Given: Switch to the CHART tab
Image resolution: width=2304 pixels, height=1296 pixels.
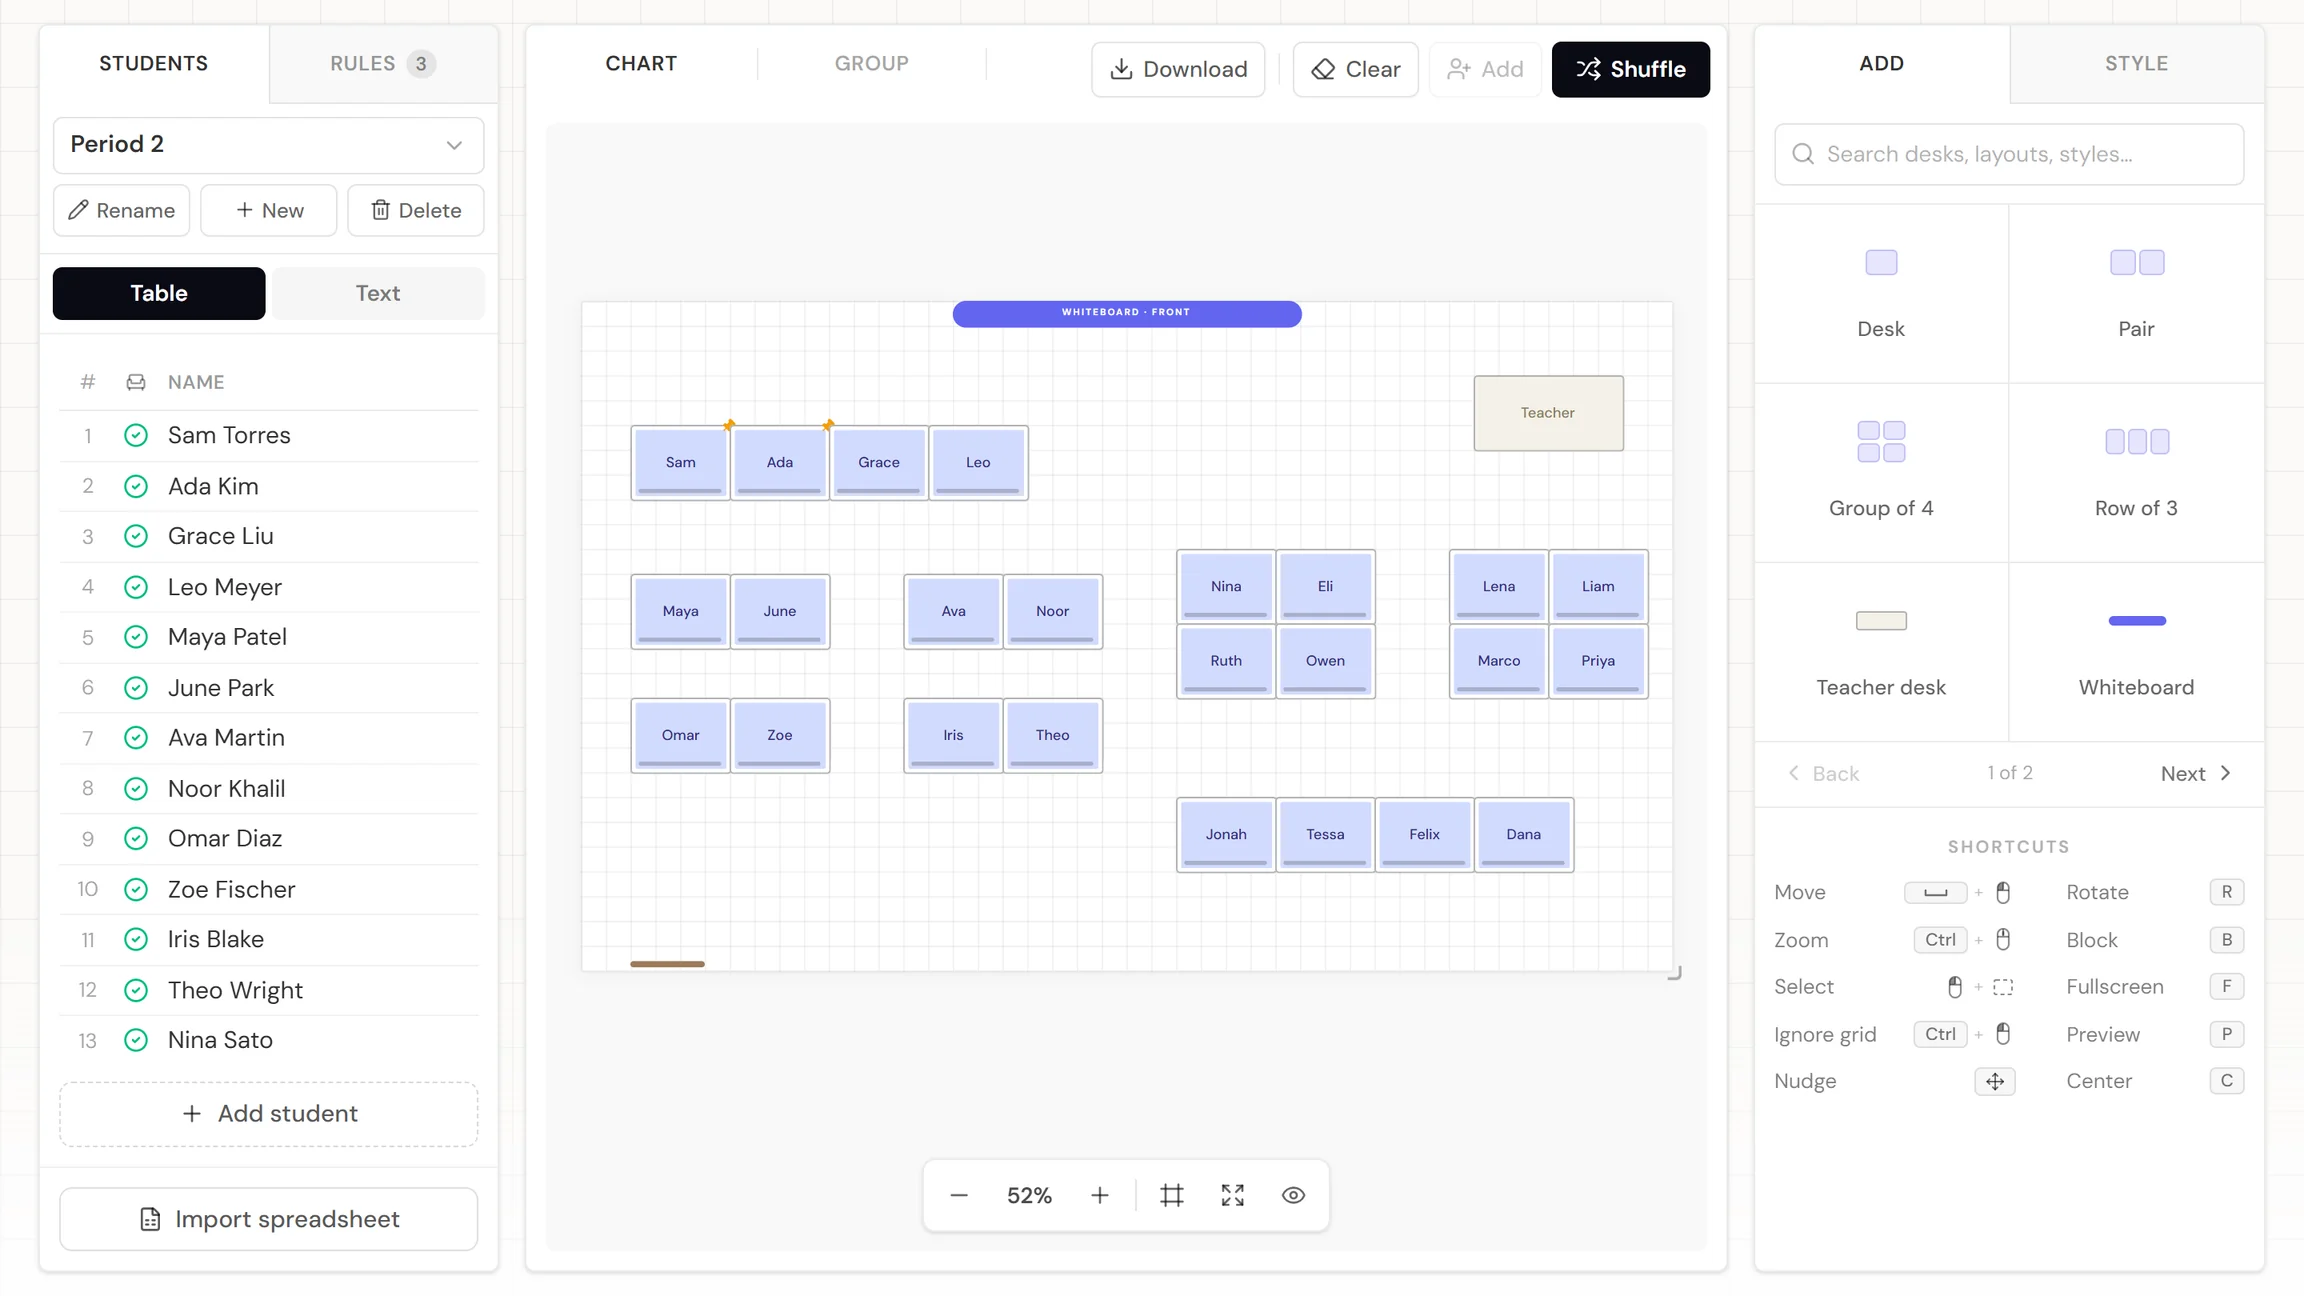Looking at the screenshot, I should (641, 63).
